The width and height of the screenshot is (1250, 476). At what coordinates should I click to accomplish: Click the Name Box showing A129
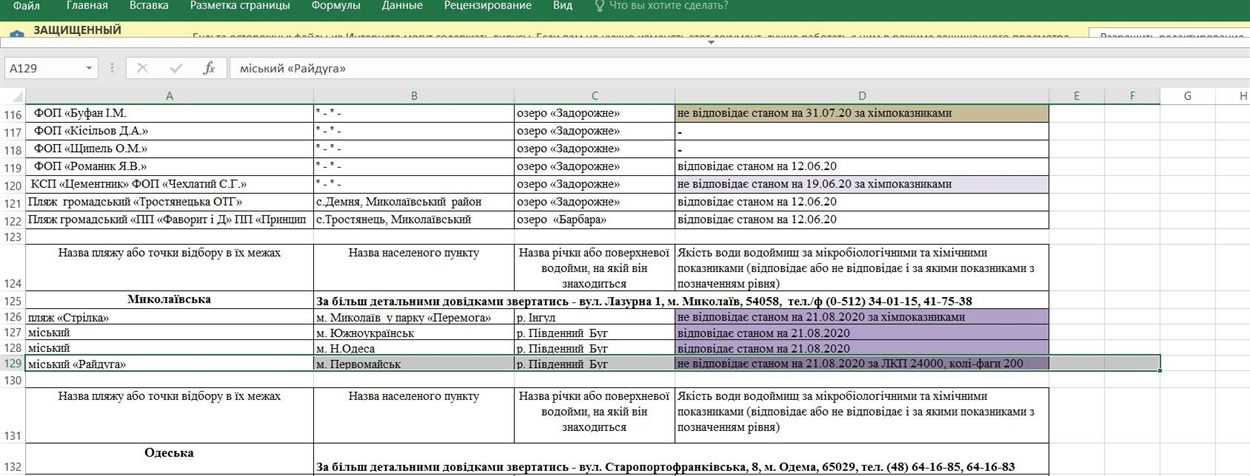pyautogui.click(x=44, y=68)
